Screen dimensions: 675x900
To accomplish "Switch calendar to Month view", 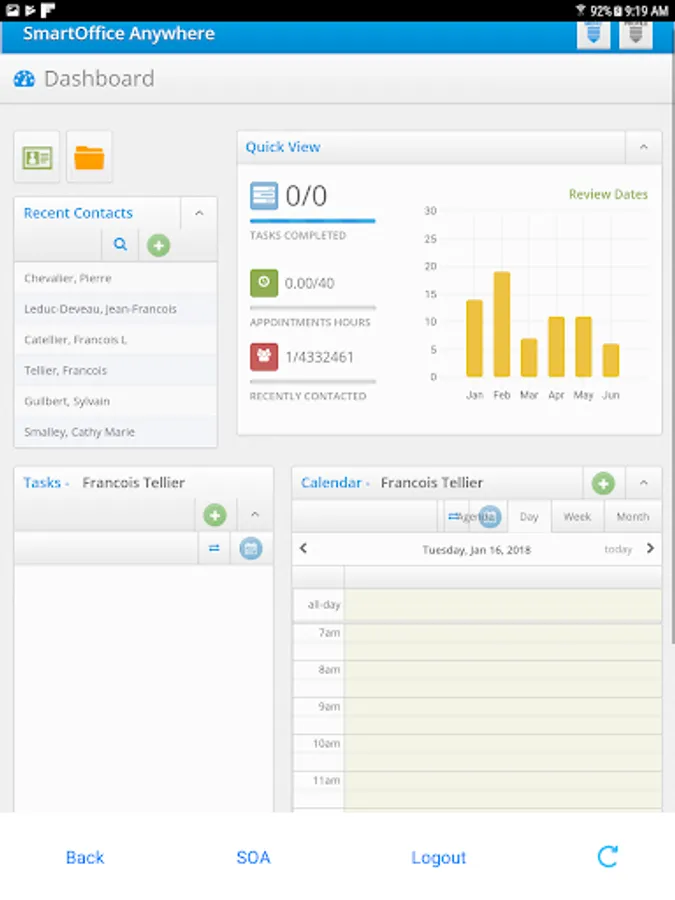I will pos(633,517).
